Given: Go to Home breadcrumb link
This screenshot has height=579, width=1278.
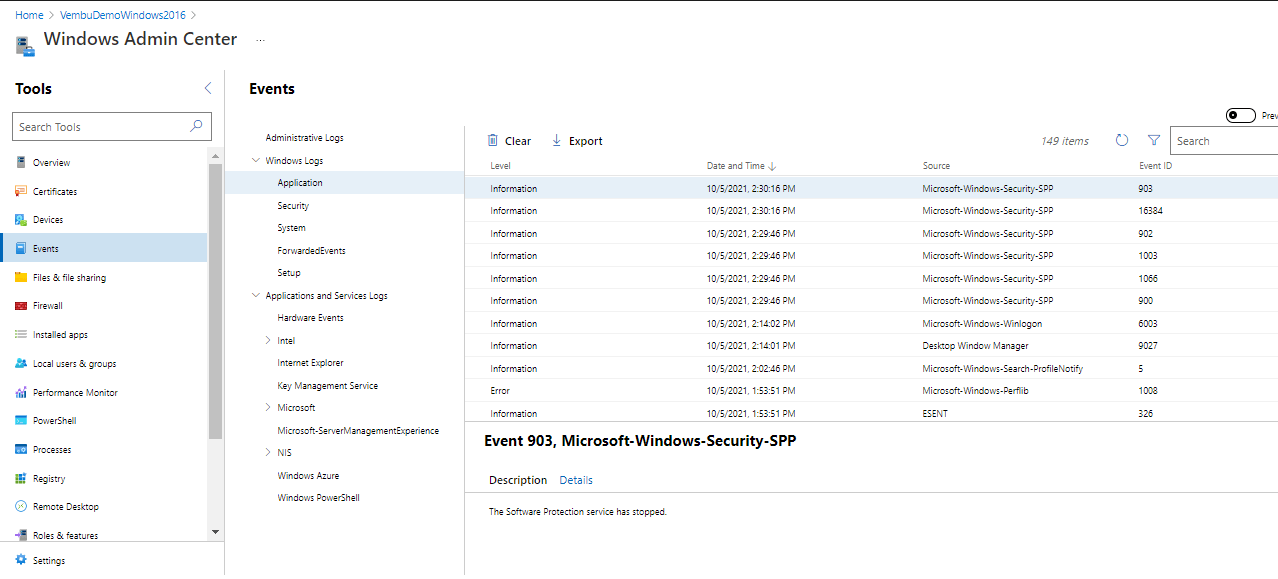Looking at the screenshot, I should point(29,15).
